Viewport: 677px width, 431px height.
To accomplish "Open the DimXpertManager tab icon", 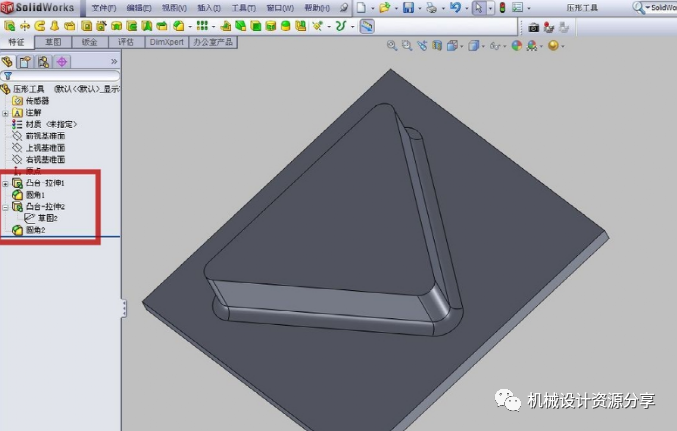I will click(x=62, y=62).
